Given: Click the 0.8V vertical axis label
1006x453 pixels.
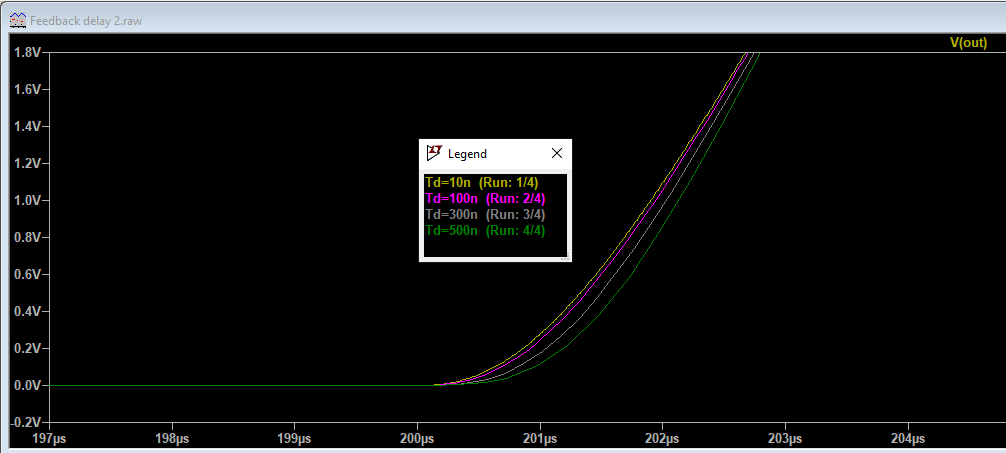Looking at the screenshot, I should coord(28,237).
